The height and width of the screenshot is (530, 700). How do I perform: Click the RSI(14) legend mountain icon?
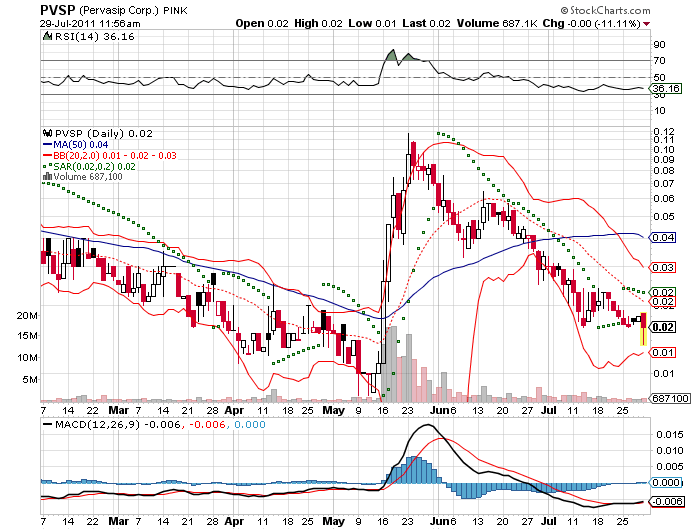click(47, 36)
